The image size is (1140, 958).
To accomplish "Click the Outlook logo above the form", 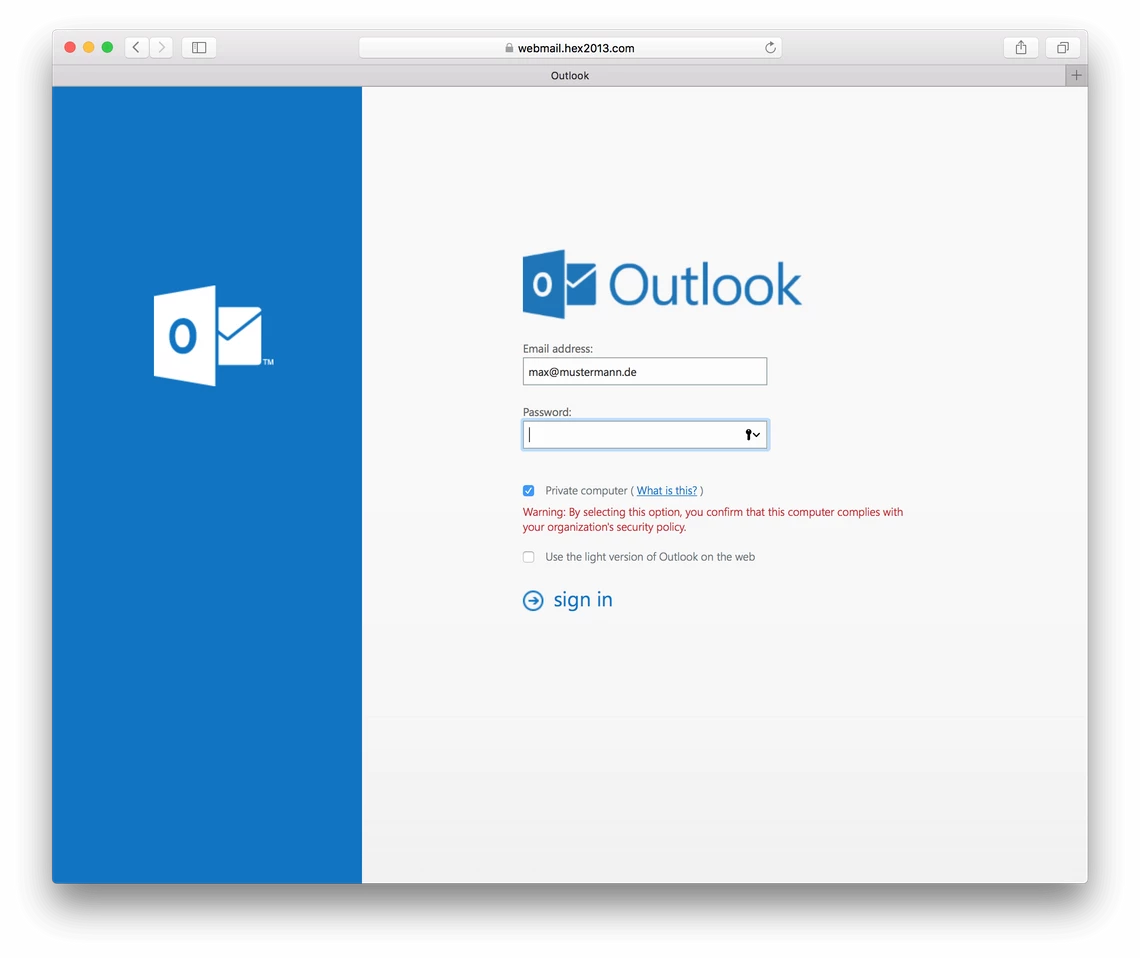I will point(662,284).
